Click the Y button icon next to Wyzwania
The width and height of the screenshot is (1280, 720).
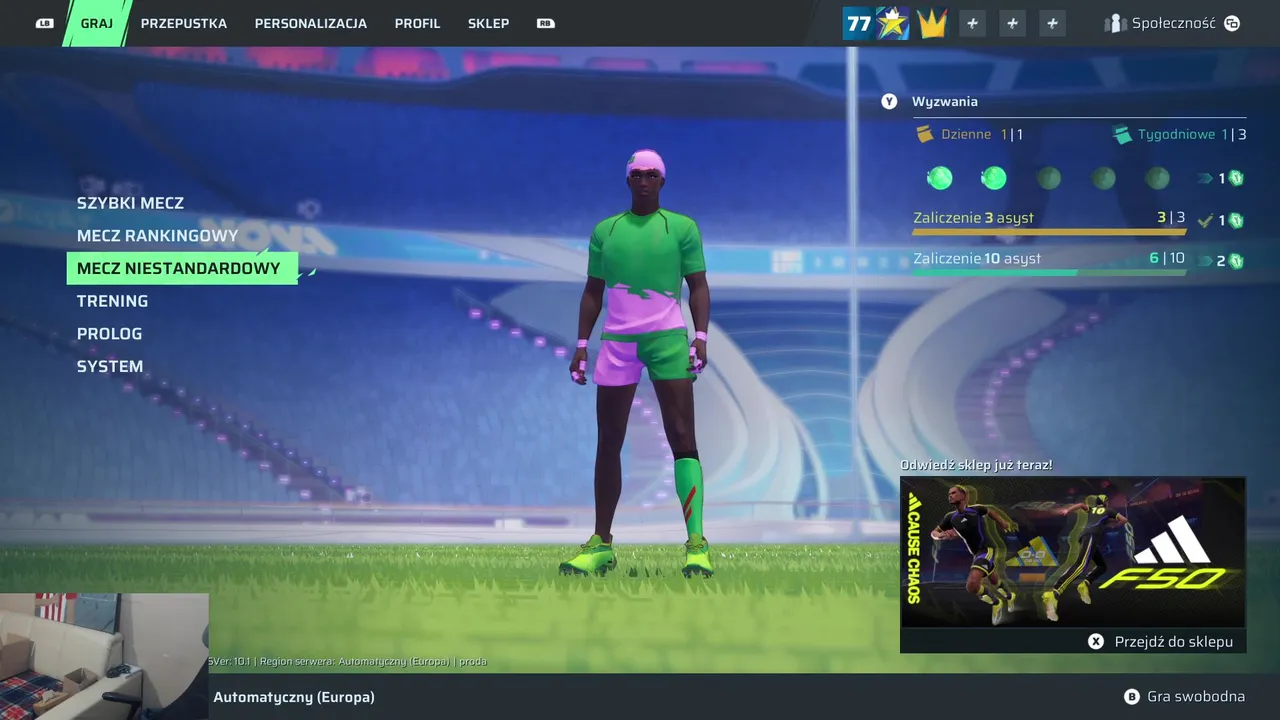[889, 101]
